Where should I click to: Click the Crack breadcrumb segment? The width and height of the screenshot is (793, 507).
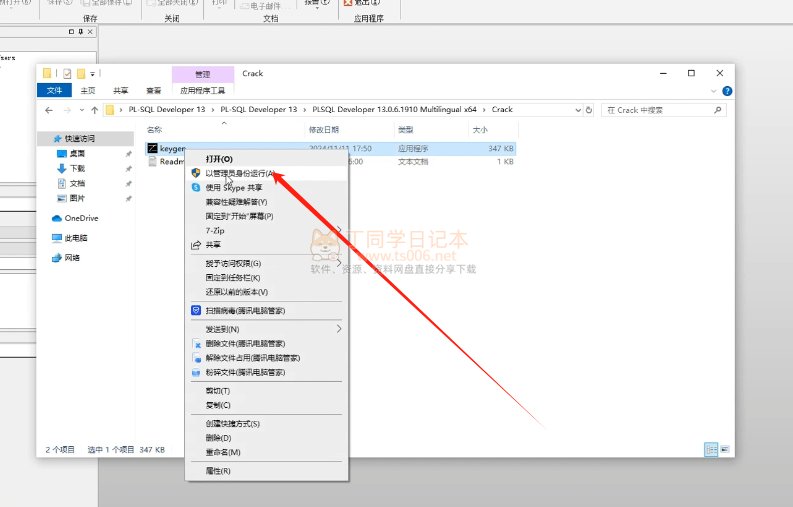[x=502, y=109]
